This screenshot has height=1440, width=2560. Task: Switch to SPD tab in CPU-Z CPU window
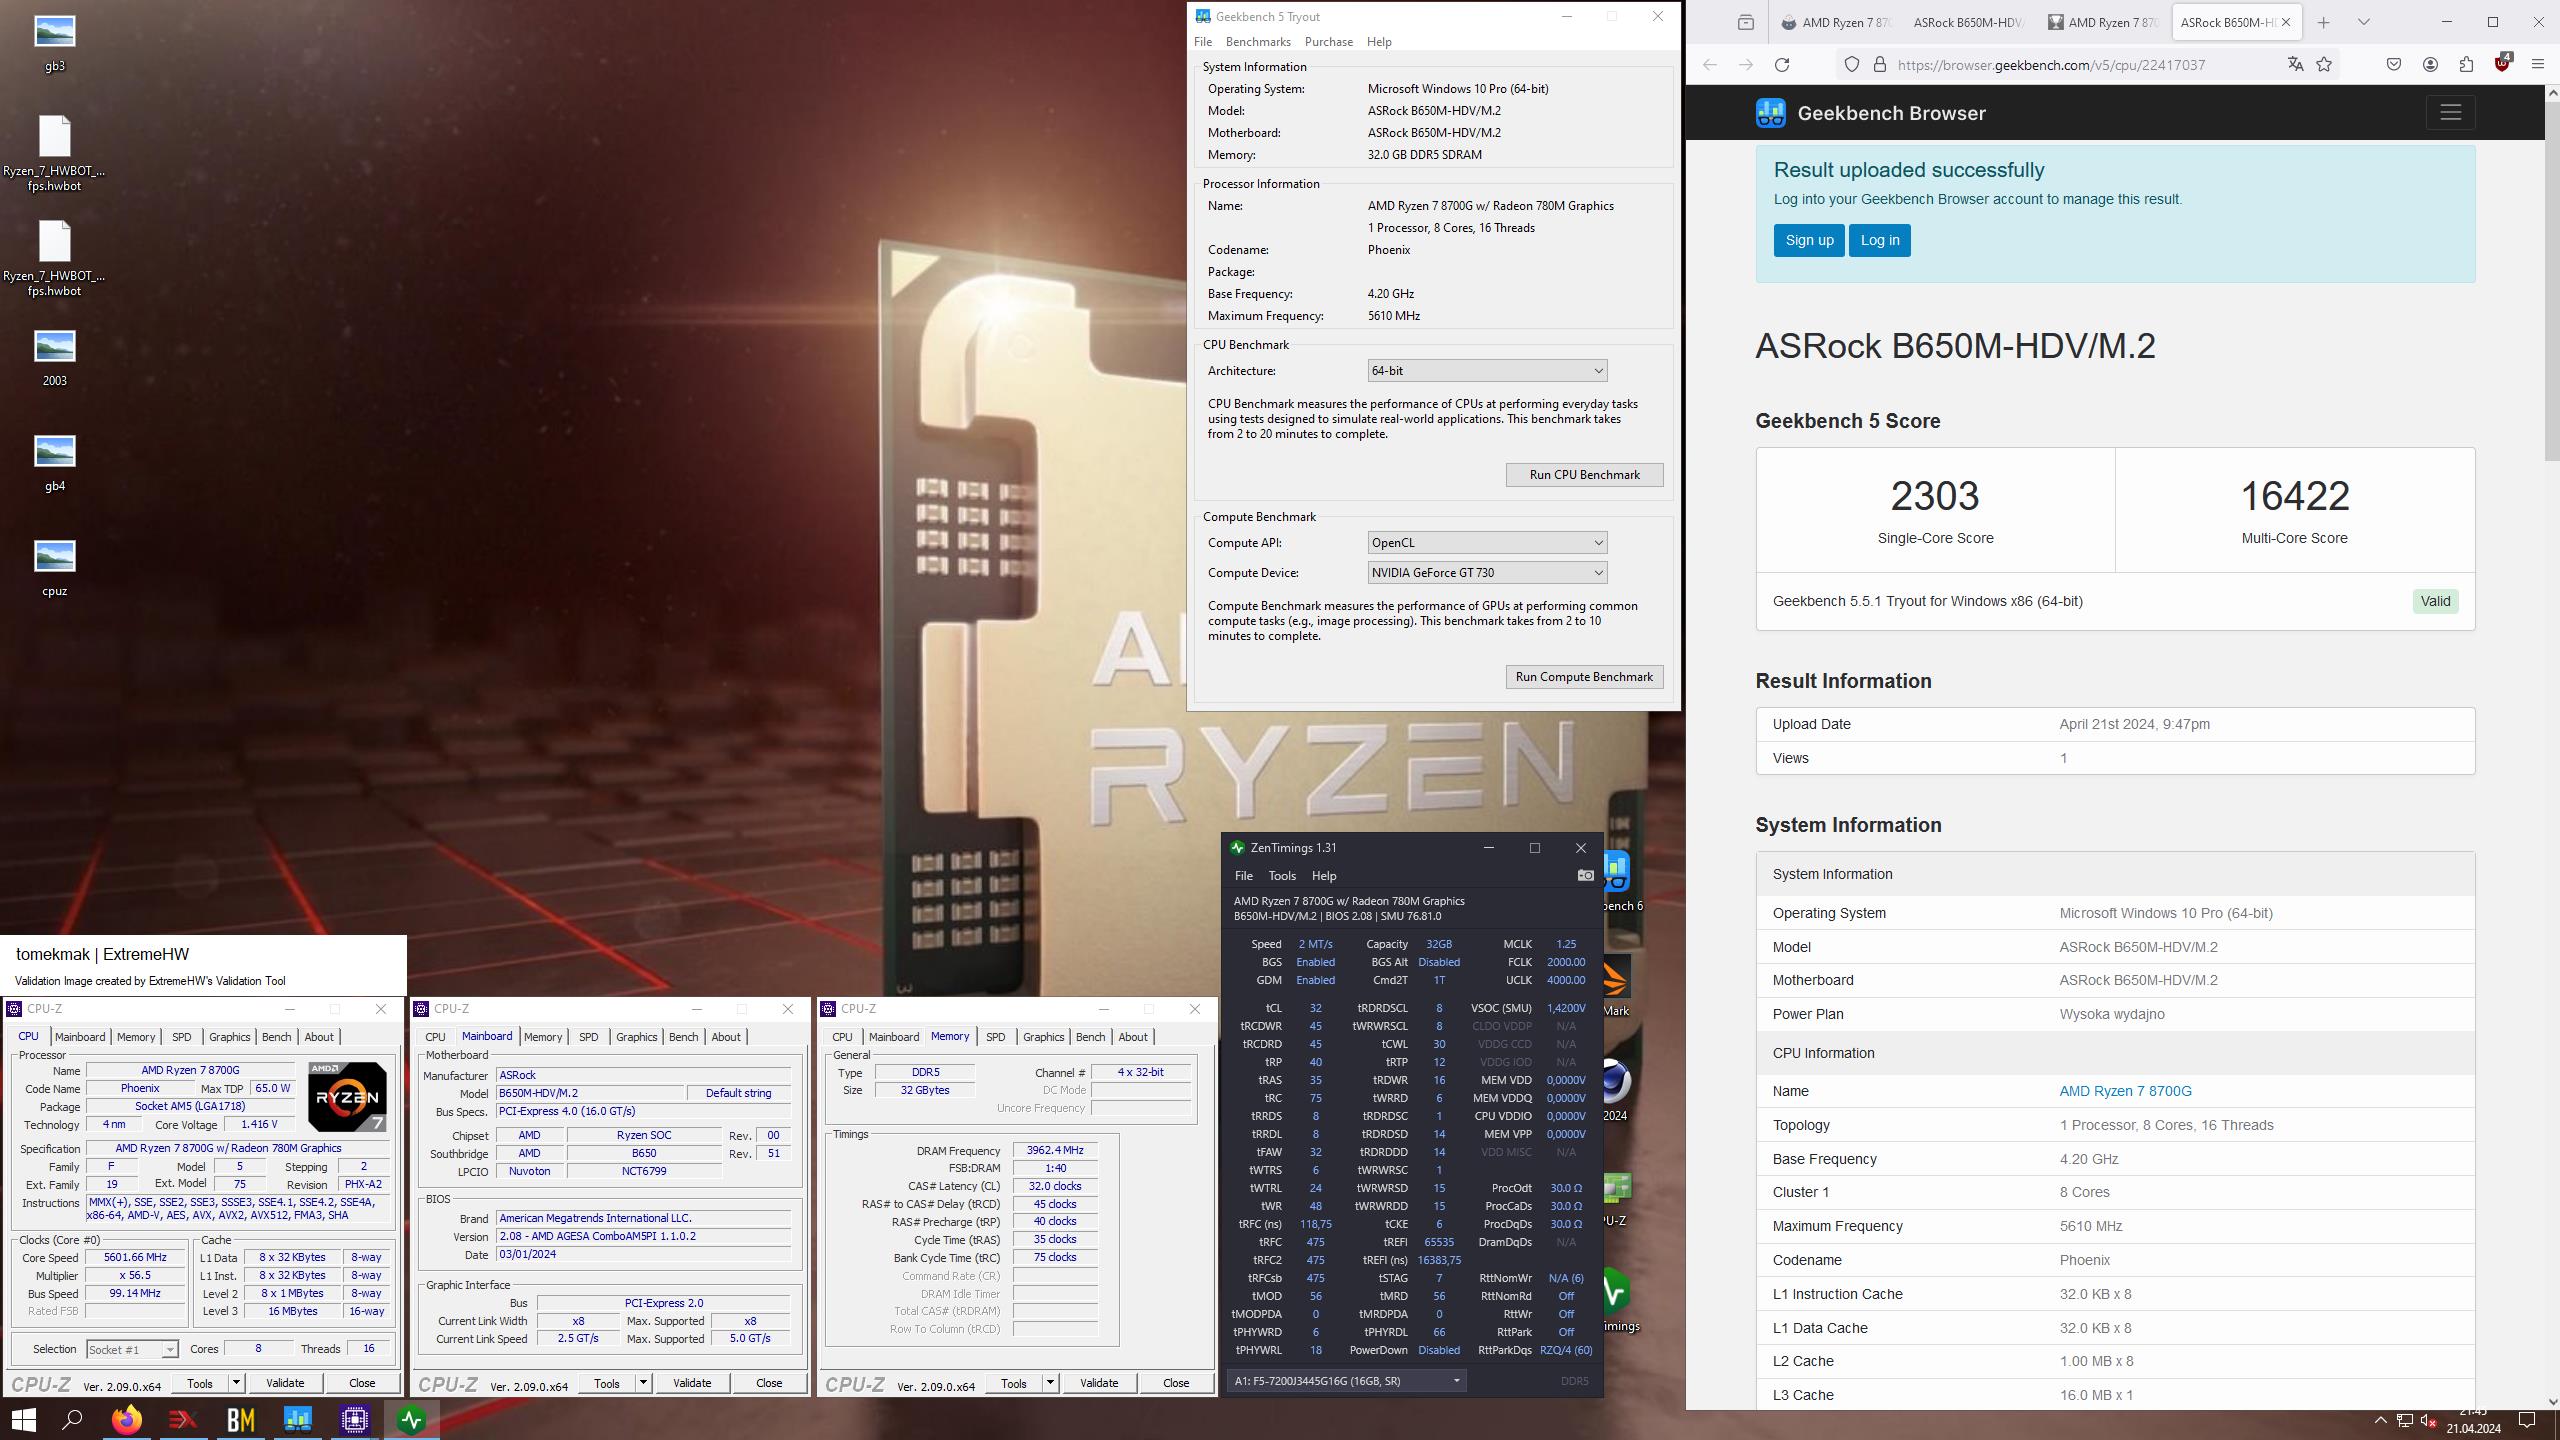[x=181, y=1037]
